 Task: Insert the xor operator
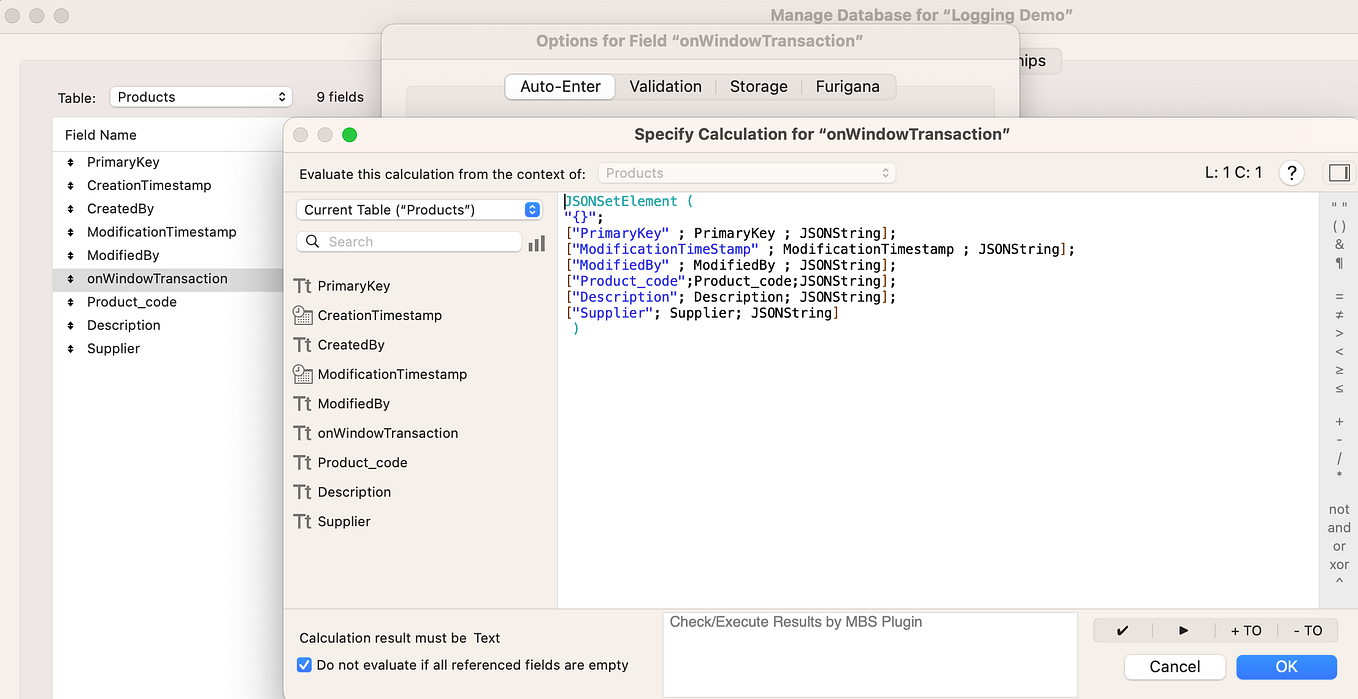click(1338, 564)
